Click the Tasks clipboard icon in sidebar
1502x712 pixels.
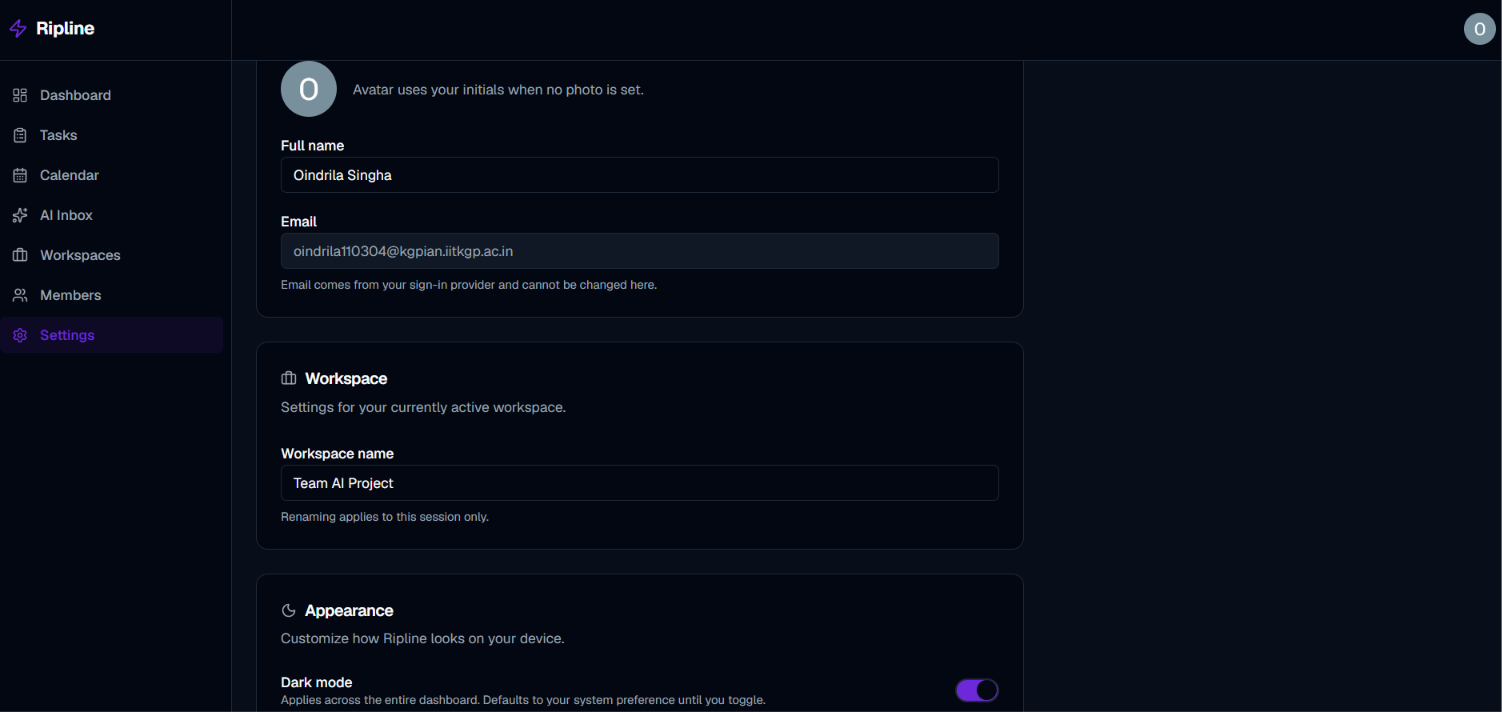(20, 135)
